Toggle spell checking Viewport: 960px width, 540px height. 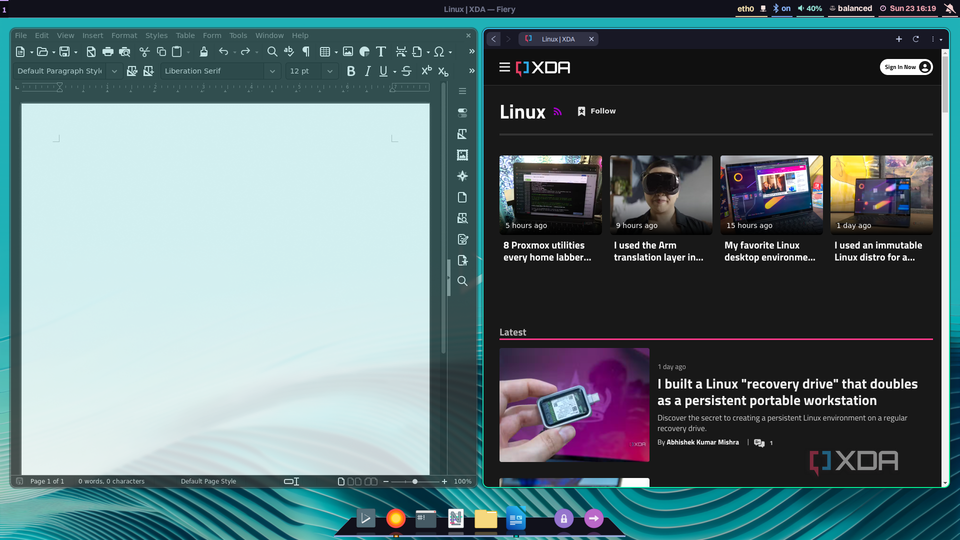[x=289, y=52]
